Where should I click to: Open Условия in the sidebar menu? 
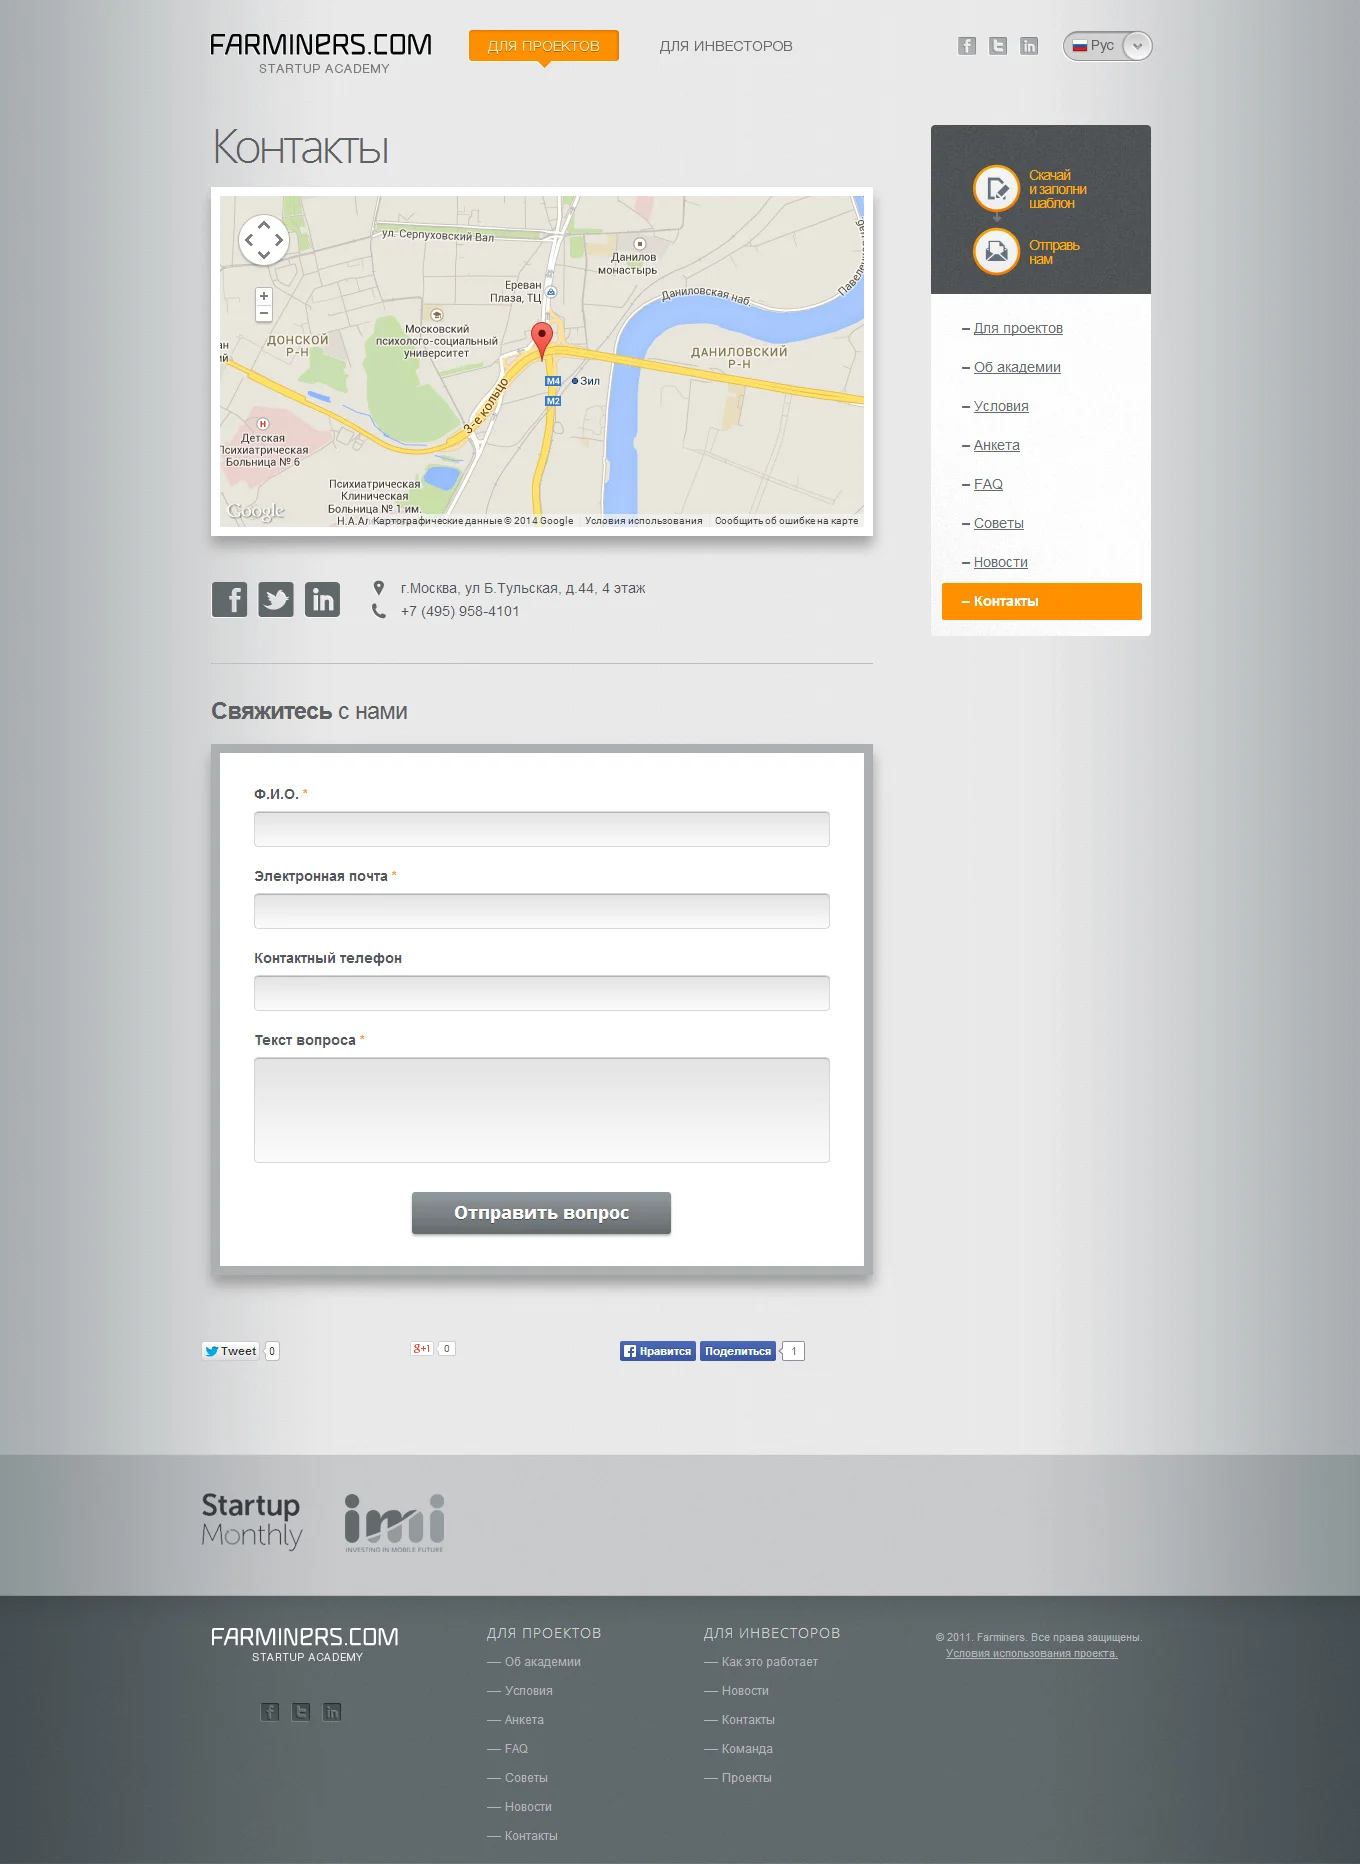(x=1001, y=406)
